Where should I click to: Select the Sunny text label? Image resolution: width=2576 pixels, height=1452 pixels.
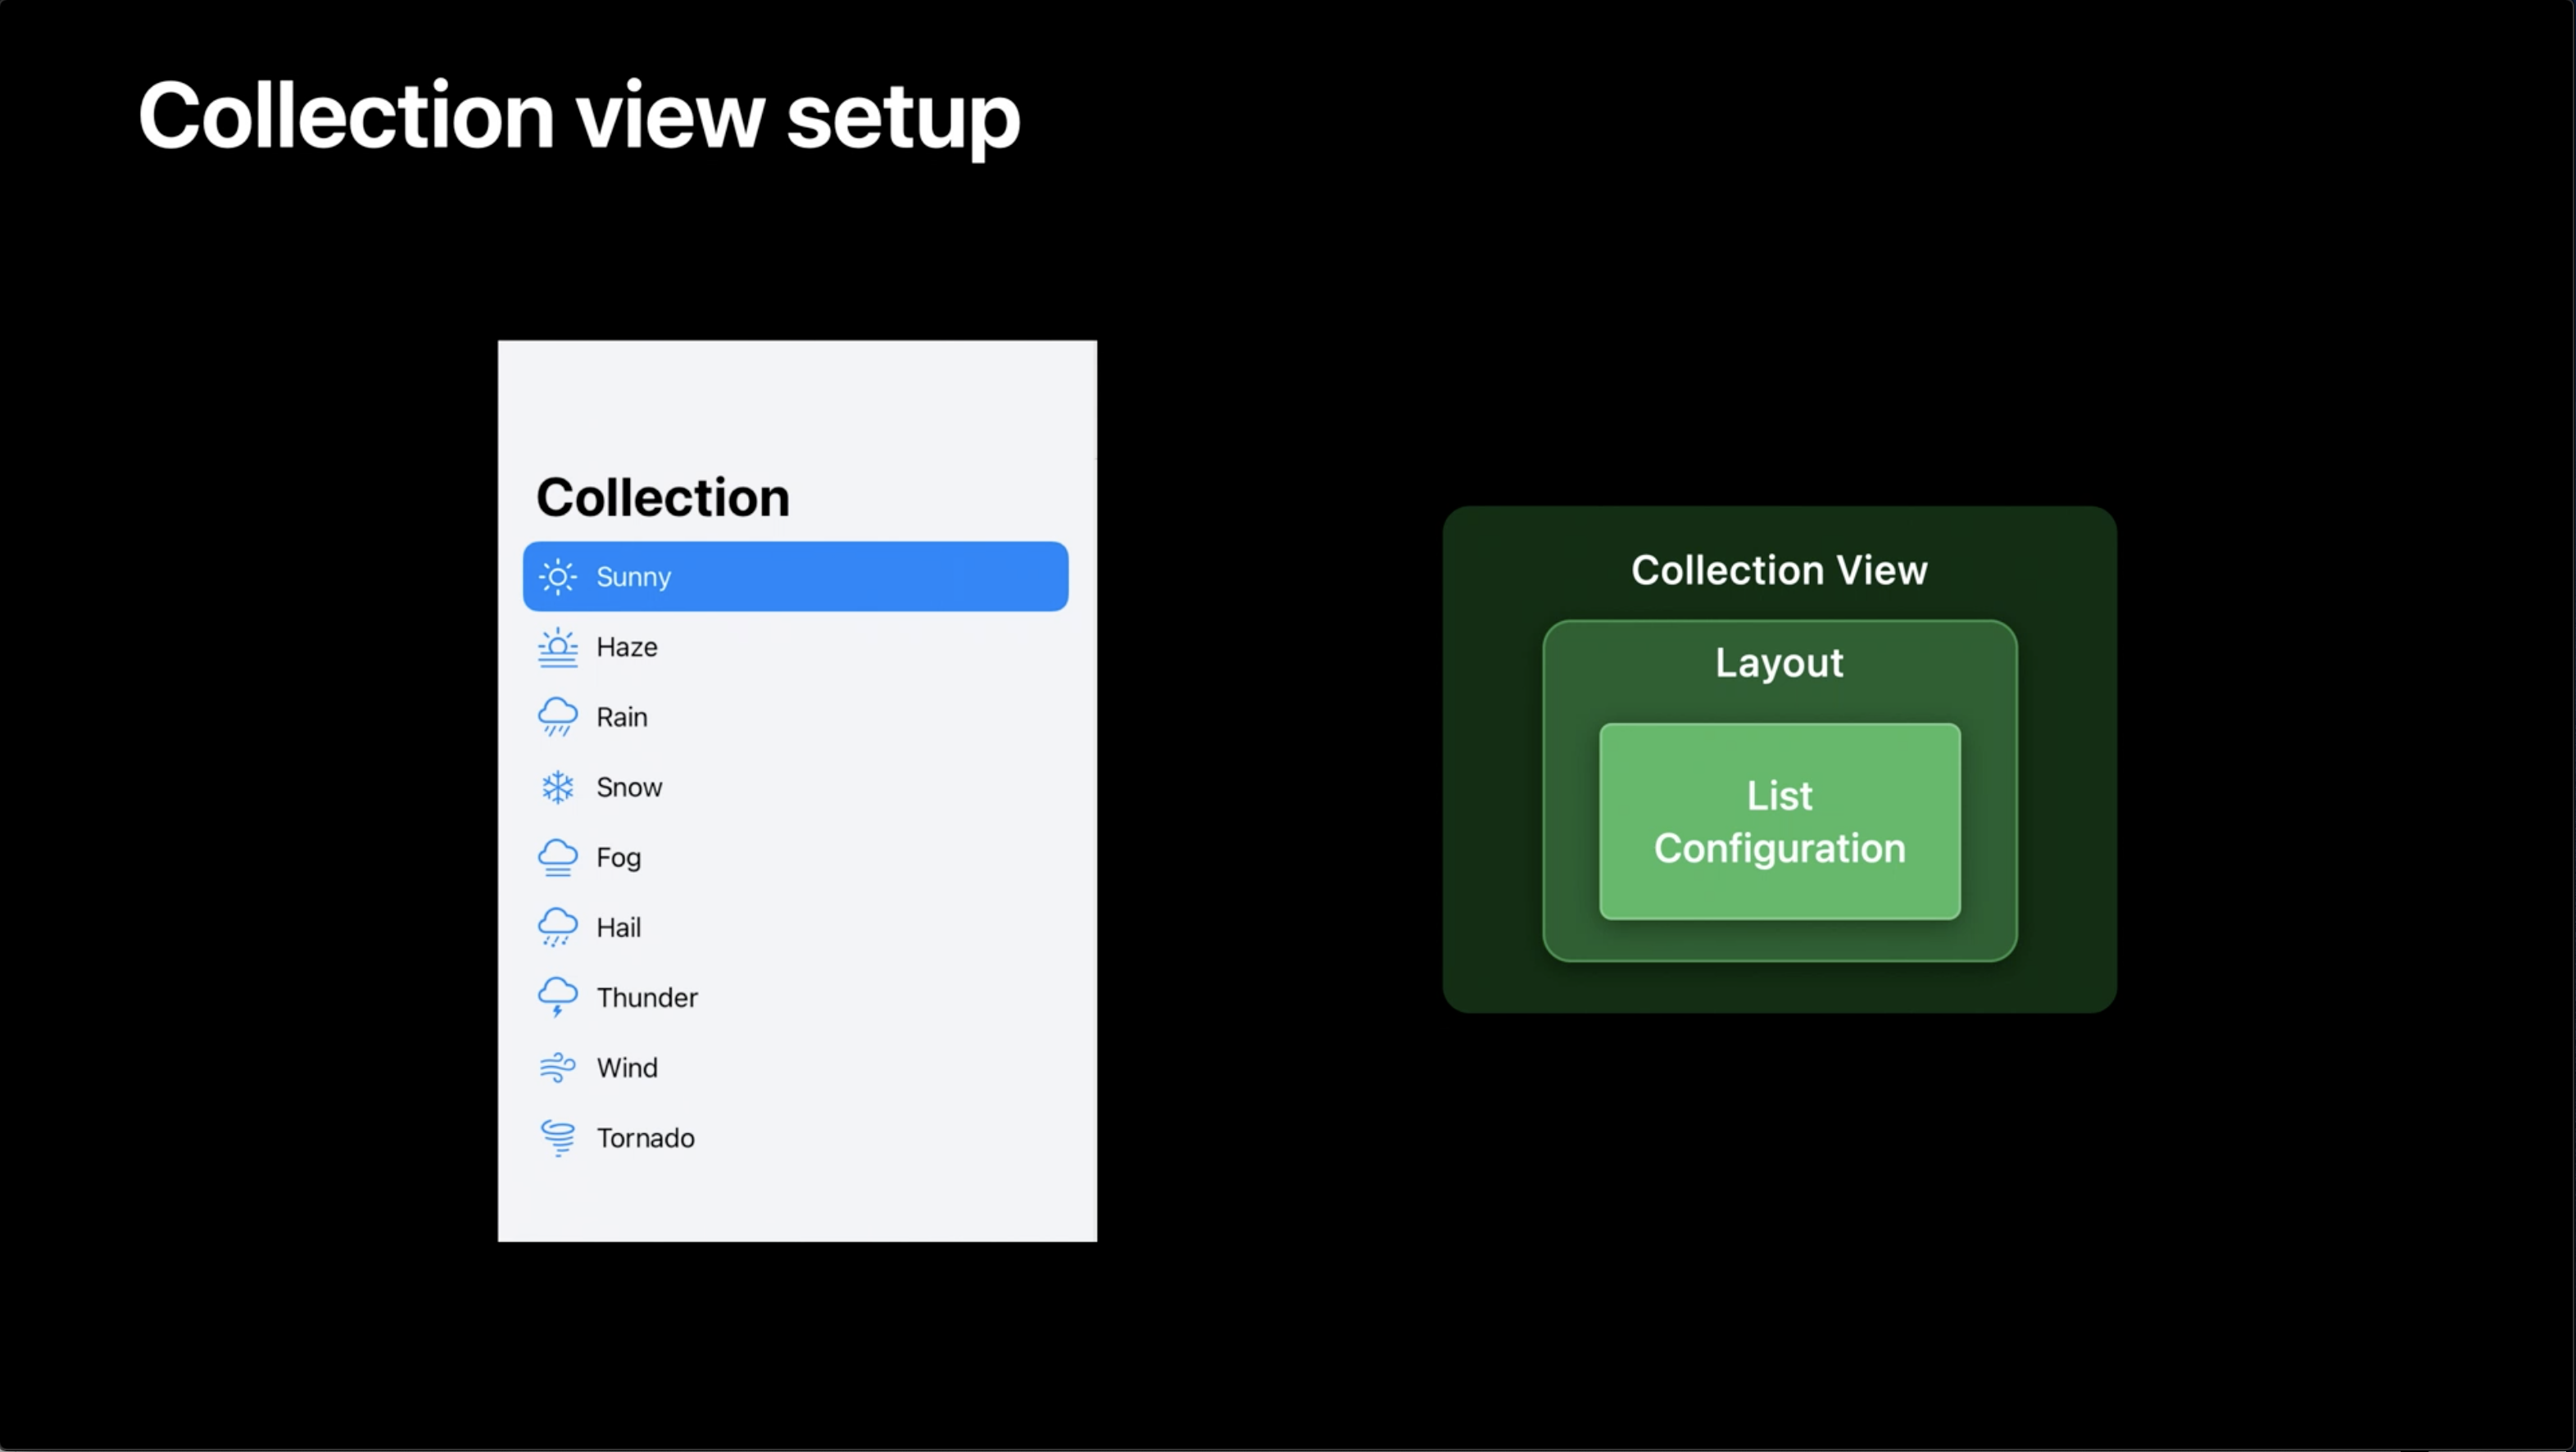click(x=633, y=577)
